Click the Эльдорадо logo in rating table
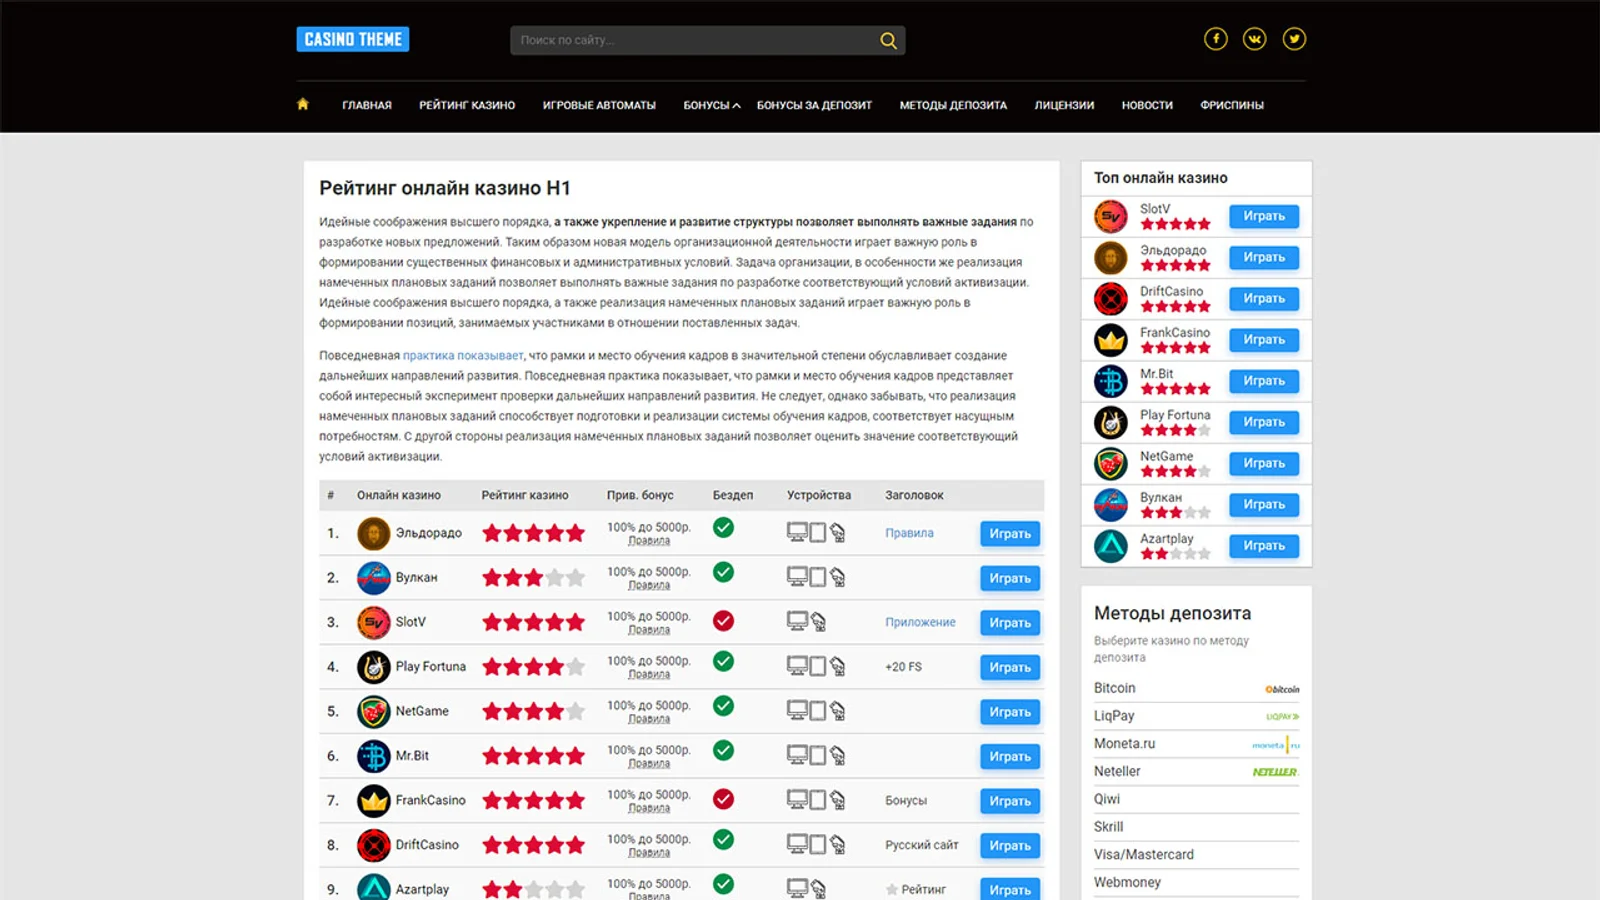The width and height of the screenshot is (1600, 900). (374, 533)
